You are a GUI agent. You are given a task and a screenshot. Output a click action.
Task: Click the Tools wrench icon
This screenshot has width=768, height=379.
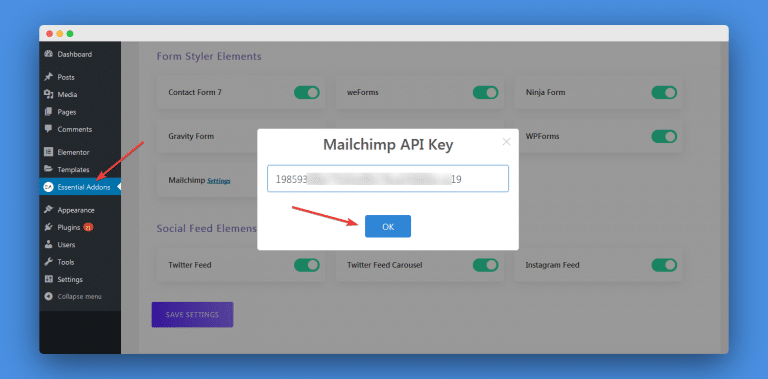tap(48, 262)
